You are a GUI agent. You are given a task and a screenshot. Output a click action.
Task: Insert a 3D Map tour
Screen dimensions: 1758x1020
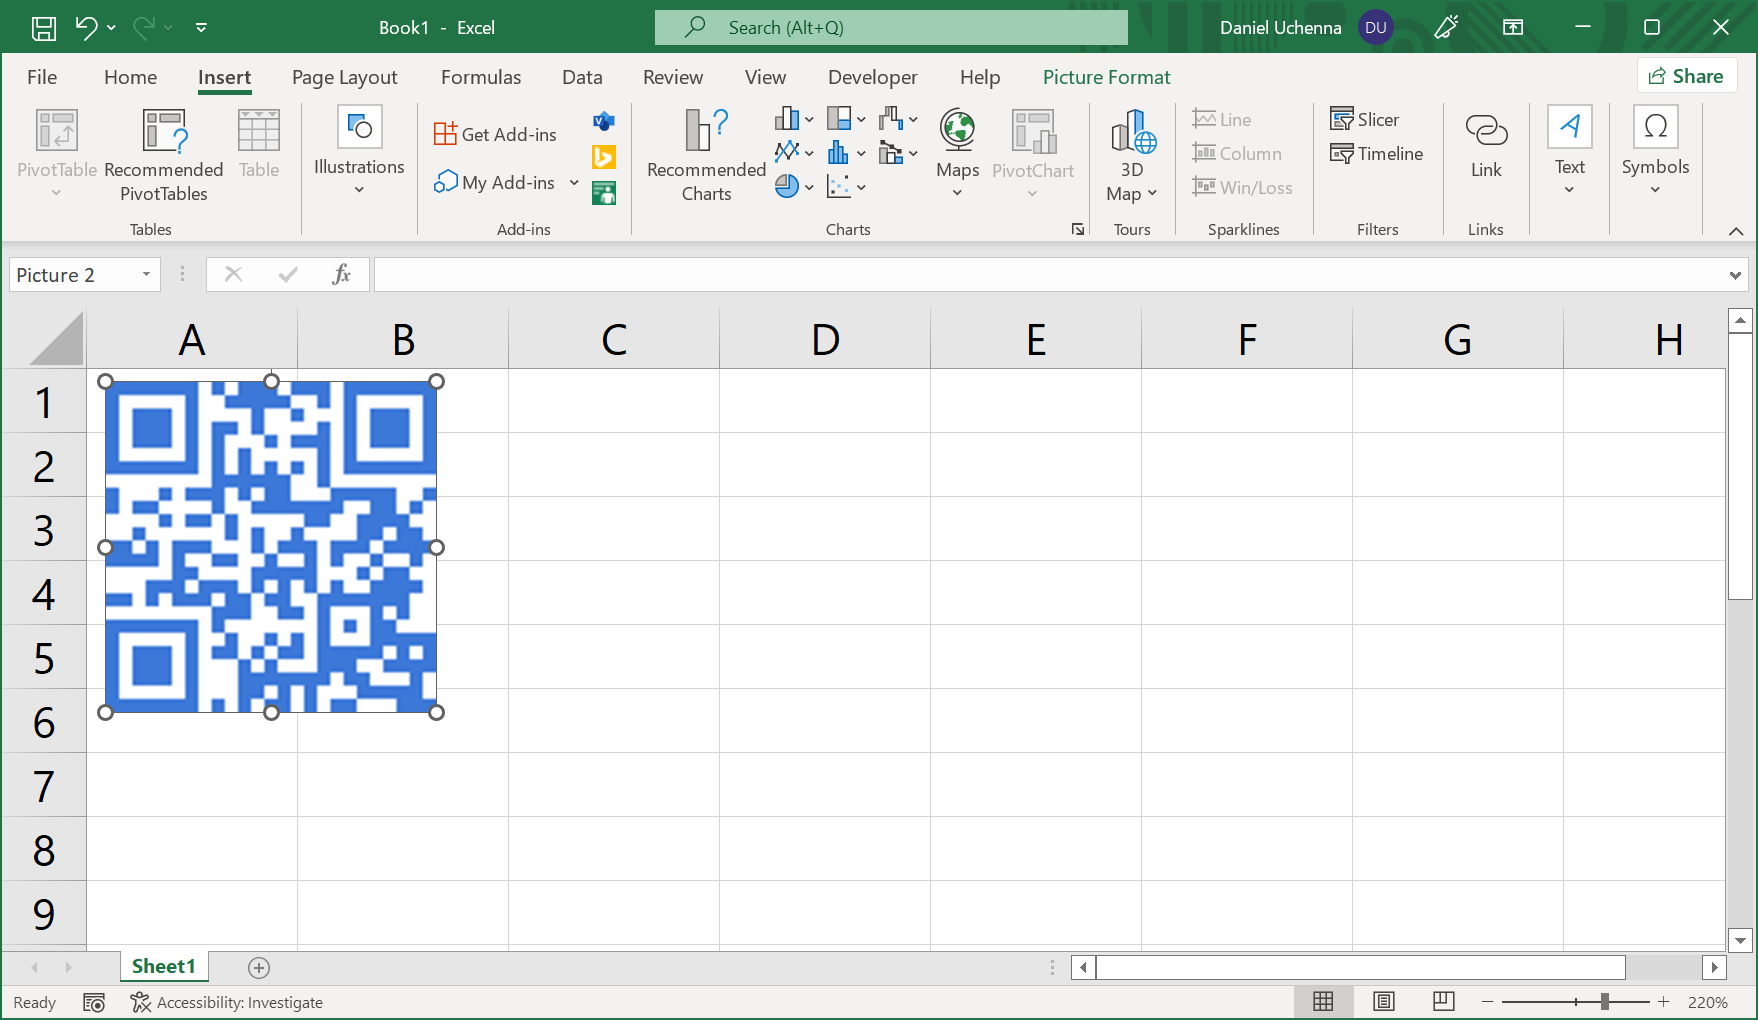coord(1132,154)
